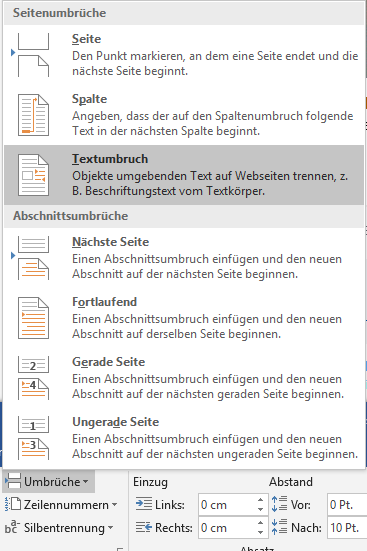Click the description 'Abschnitt auf derselben Seite beginnen.'
This screenshot has width=367, height=551.
click(176, 334)
